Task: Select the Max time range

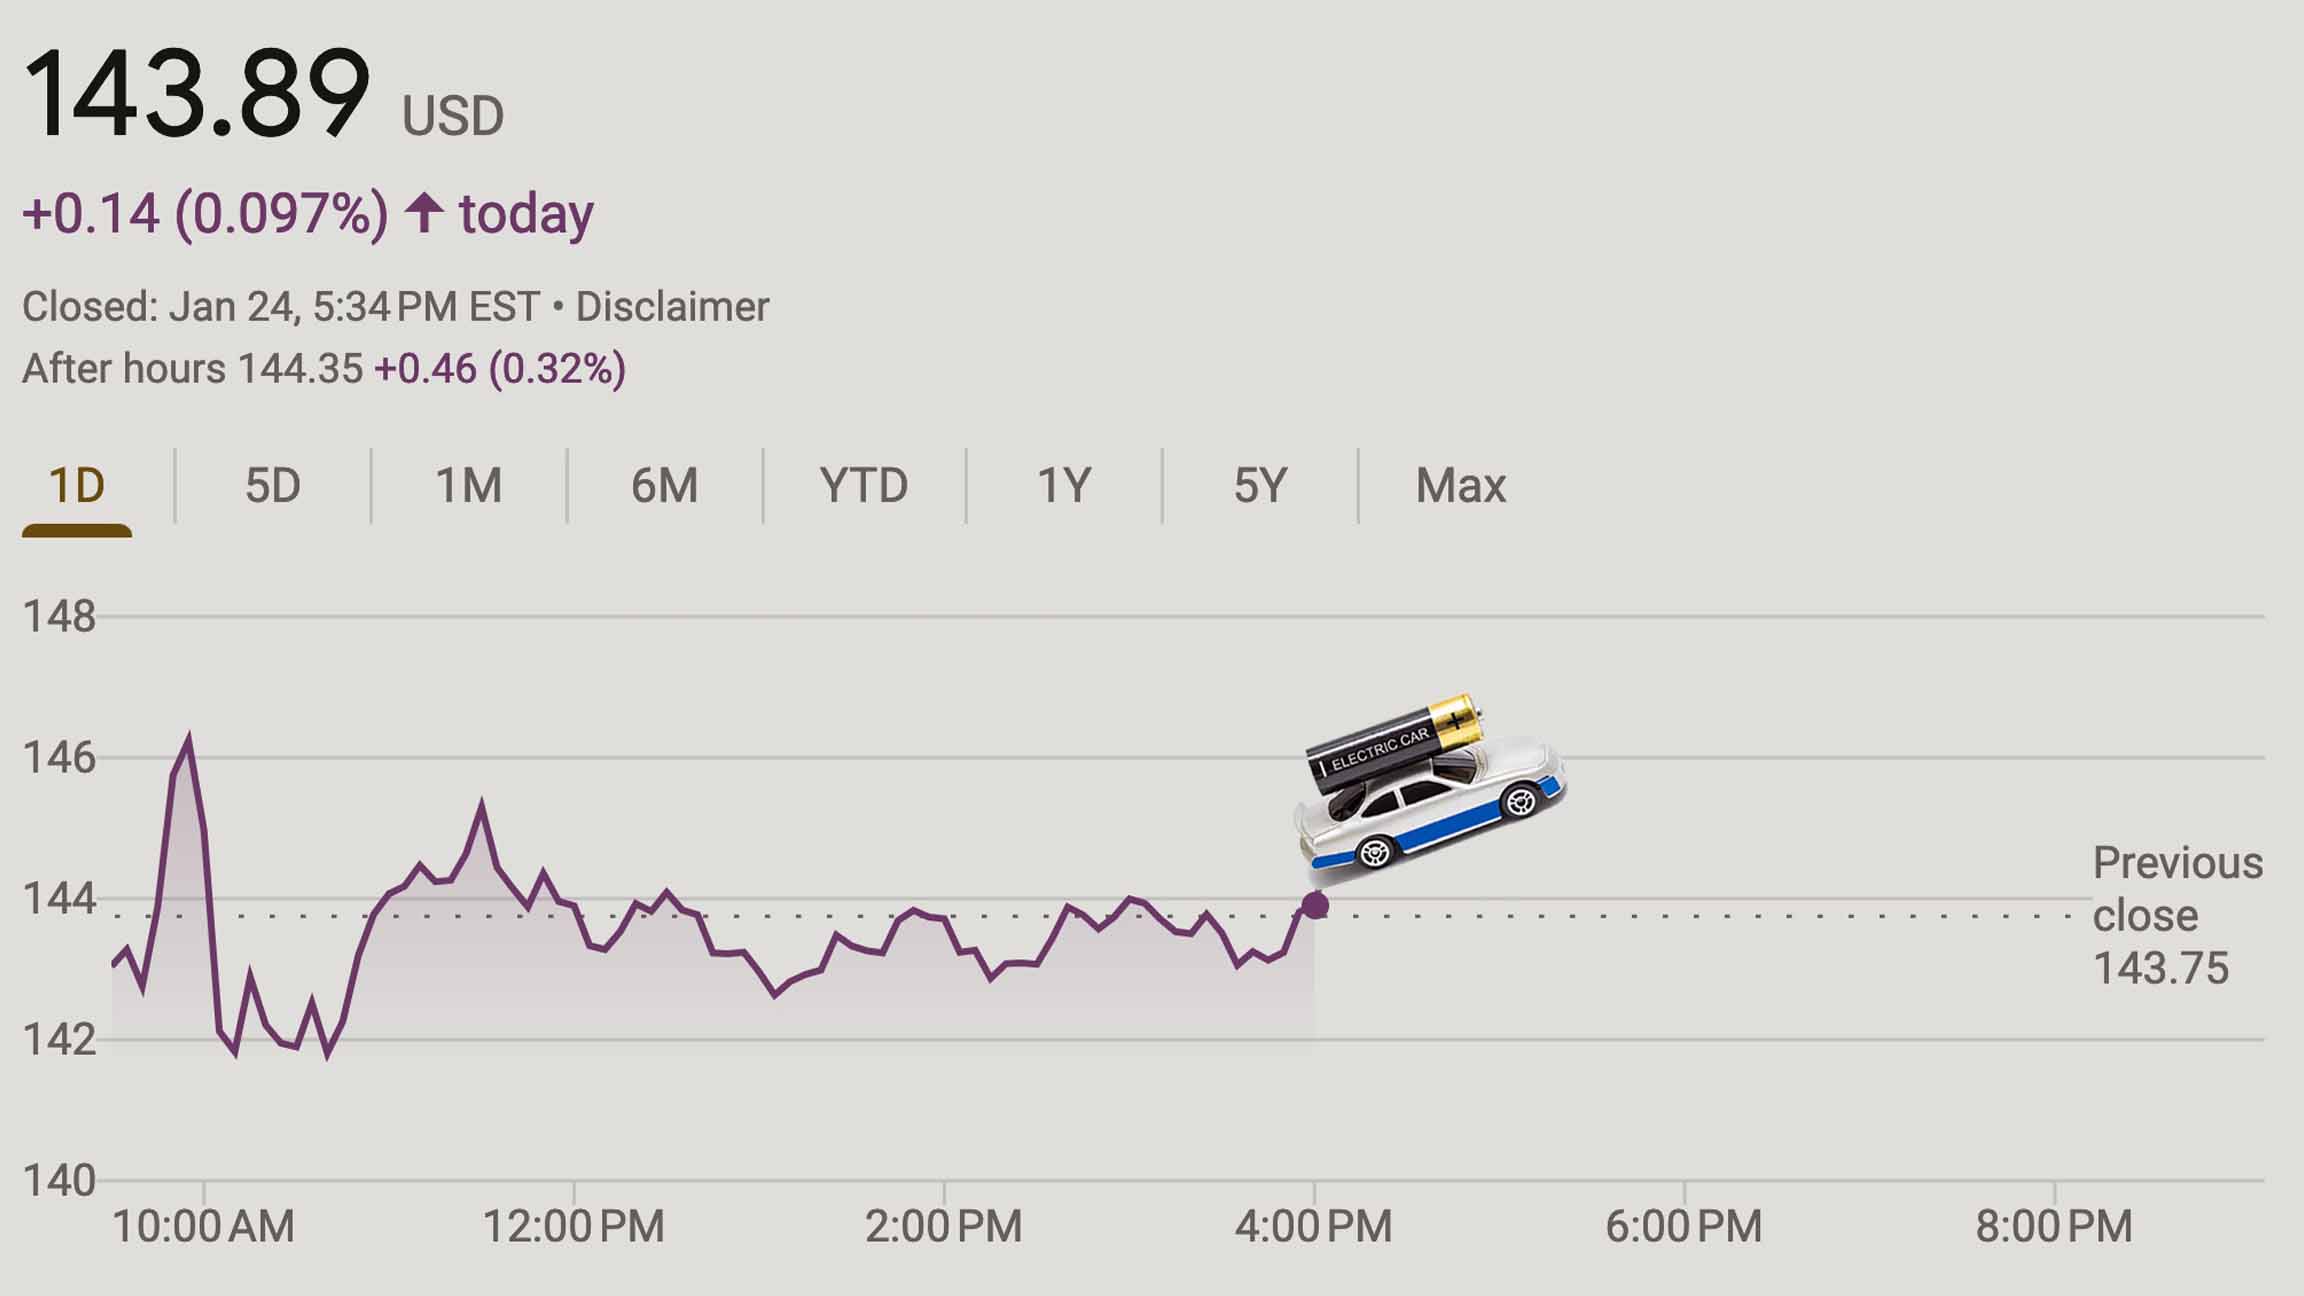Action: [1462, 485]
